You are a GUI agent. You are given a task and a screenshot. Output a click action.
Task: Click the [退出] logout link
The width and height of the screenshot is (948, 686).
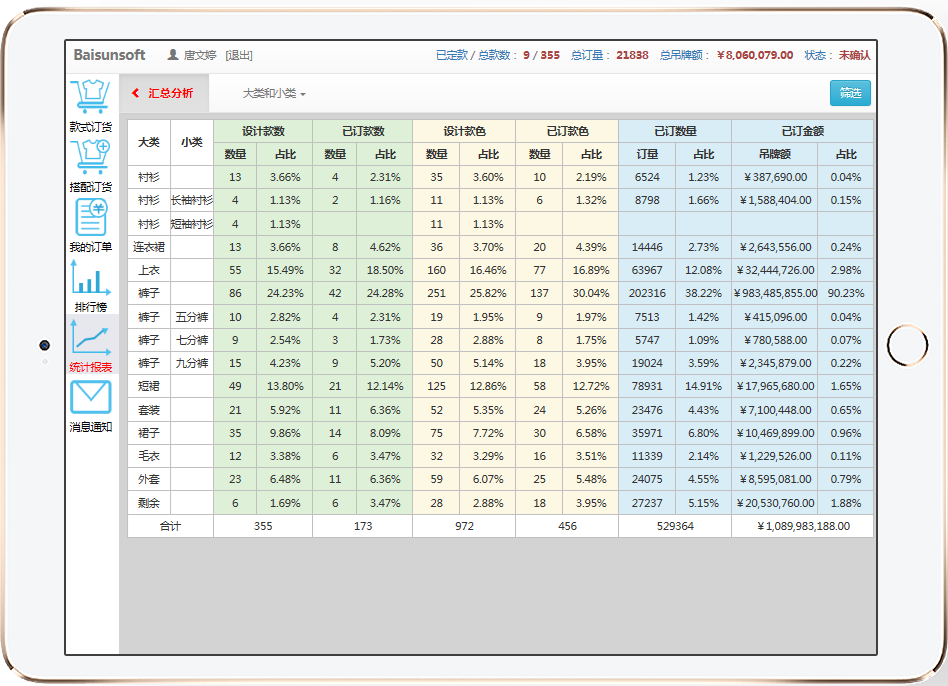pos(239,56)
